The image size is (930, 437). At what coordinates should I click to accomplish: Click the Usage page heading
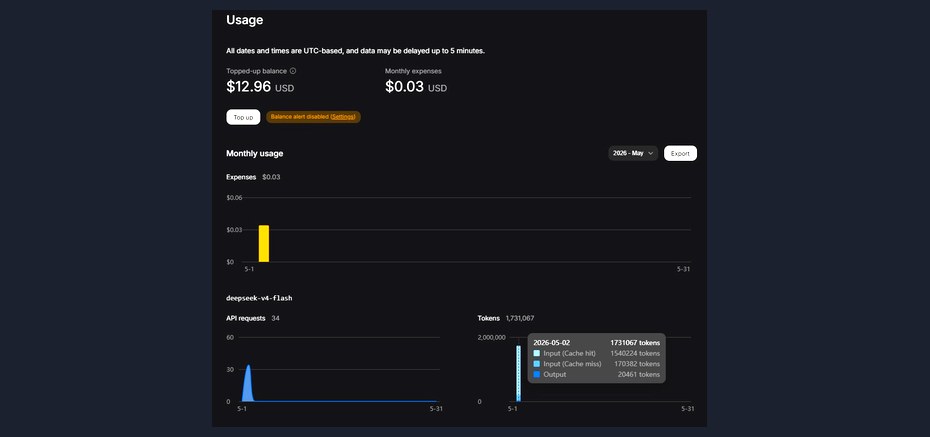coord(244,20)
